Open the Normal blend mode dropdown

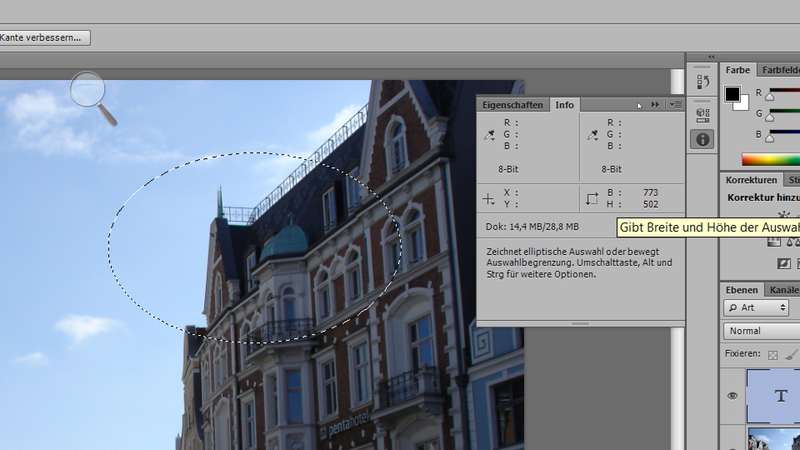pos(760,331)
